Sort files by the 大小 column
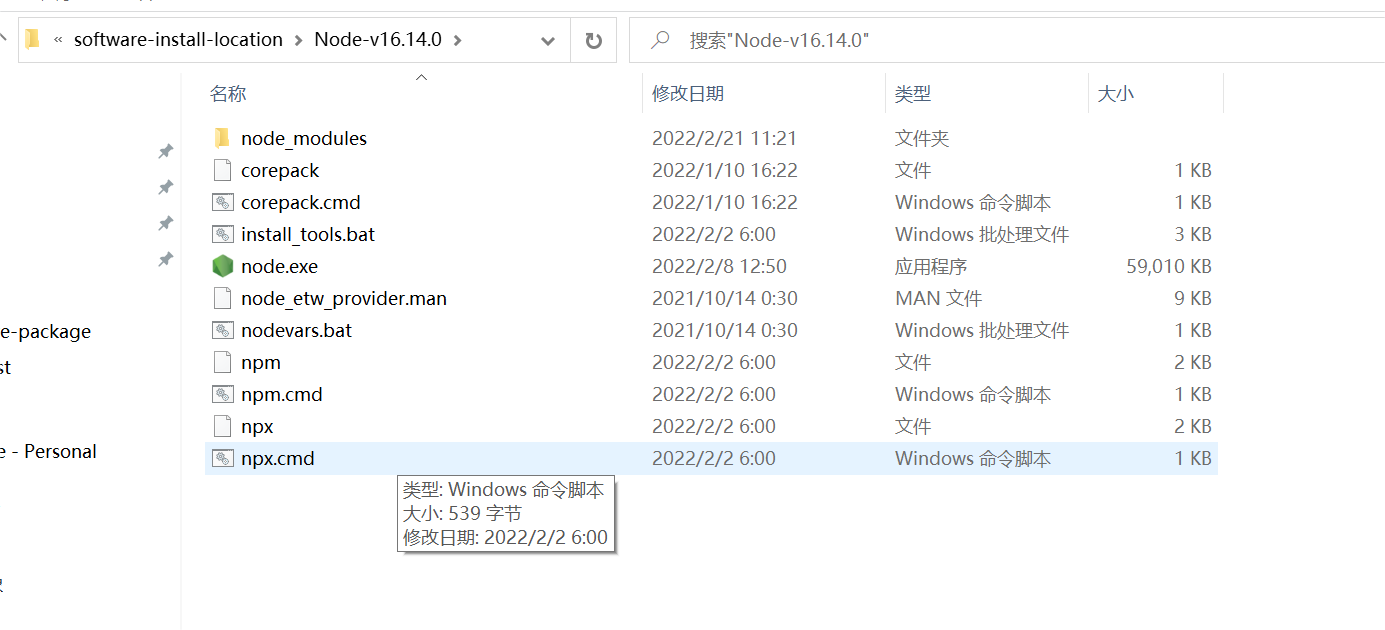The image size is (1385, 630). click(1115, 93)
